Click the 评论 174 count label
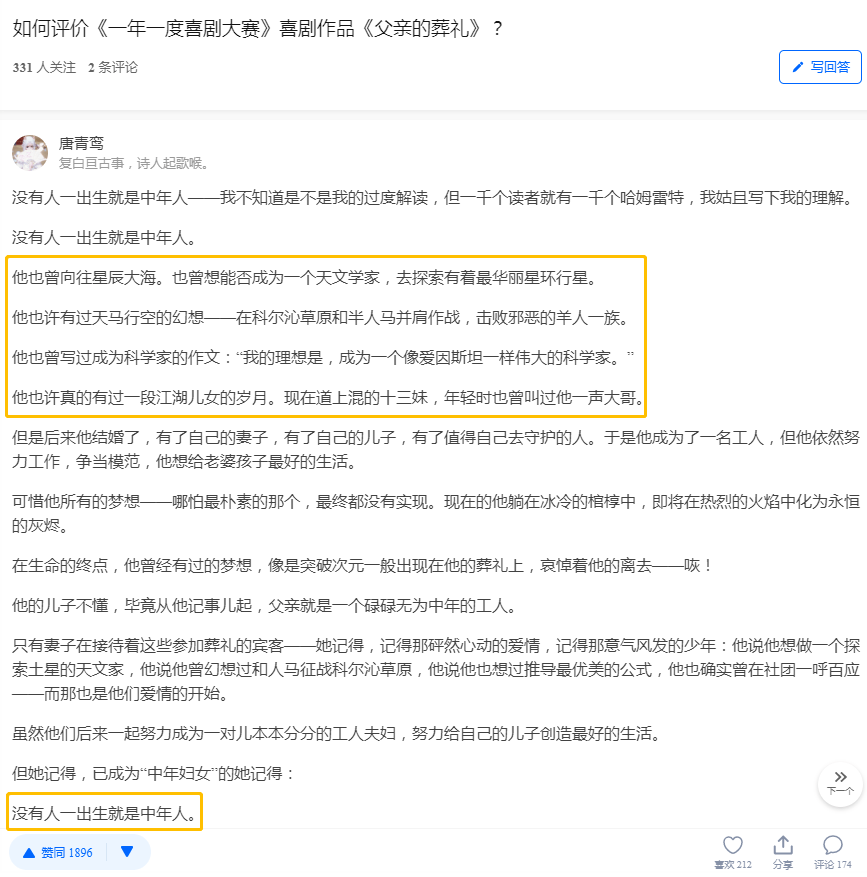The image size is (867, 877). pyautogui.click(x=832, y=865)
